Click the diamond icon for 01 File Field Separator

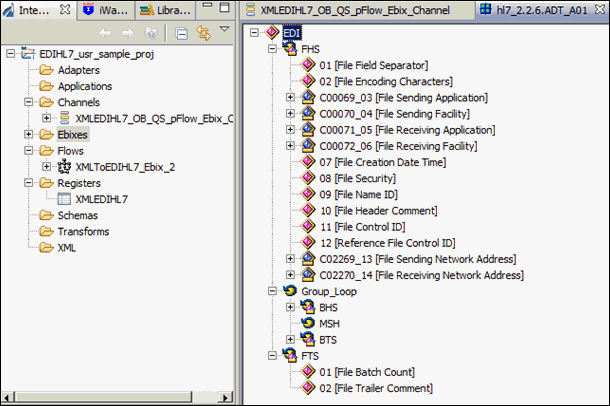click(x=308, y=65)
